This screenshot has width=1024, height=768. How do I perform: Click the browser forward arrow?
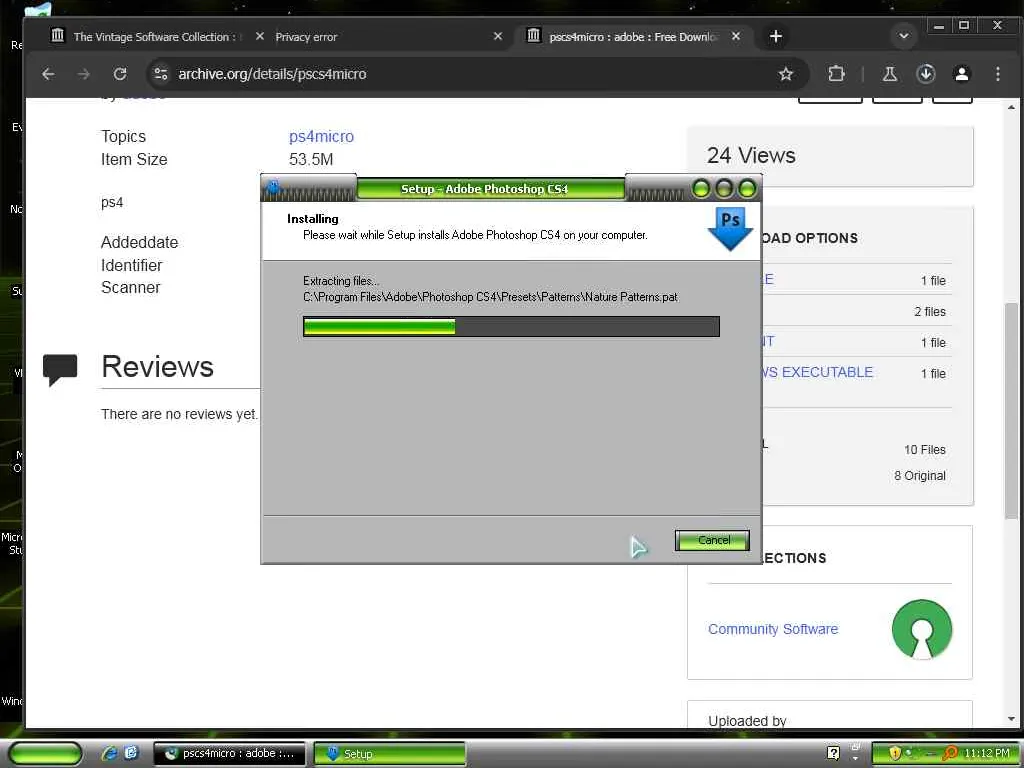tap(84, 74)
